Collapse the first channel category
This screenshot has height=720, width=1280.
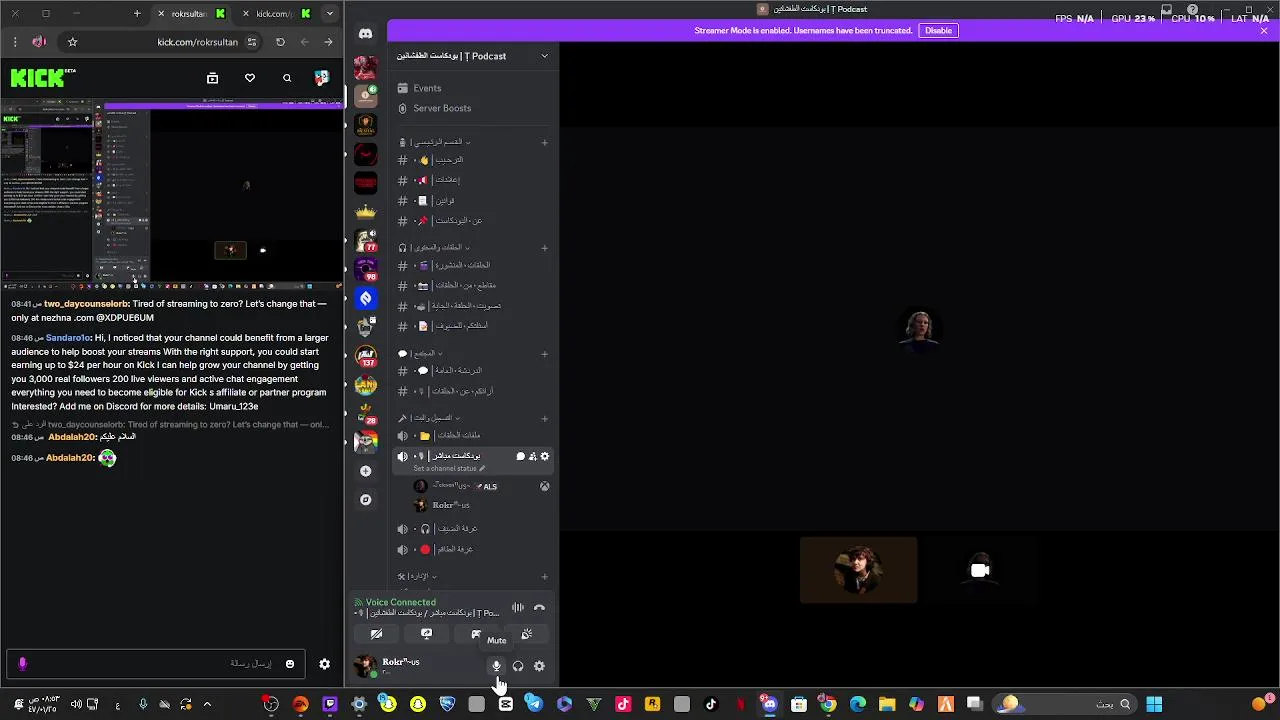click(435, 142)
